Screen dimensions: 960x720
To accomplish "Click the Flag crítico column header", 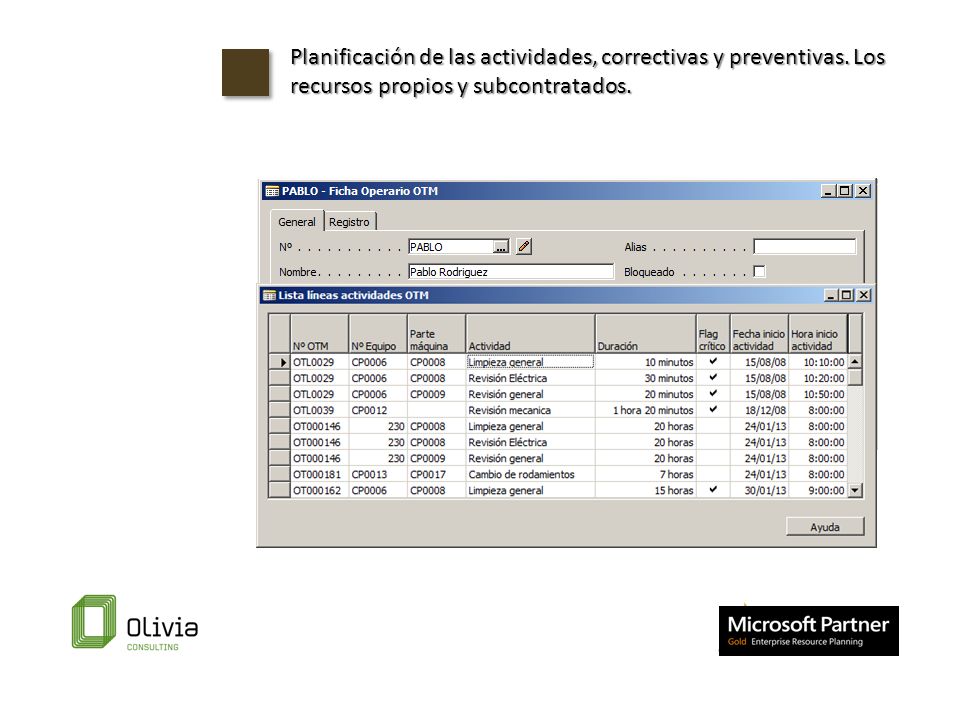I will (713, 334).
